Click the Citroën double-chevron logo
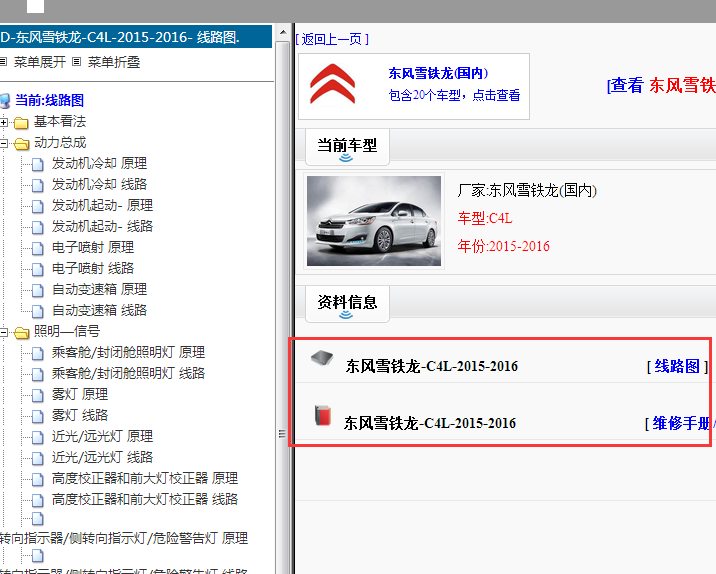The image size is (716, 574). [x=332, y=84]
